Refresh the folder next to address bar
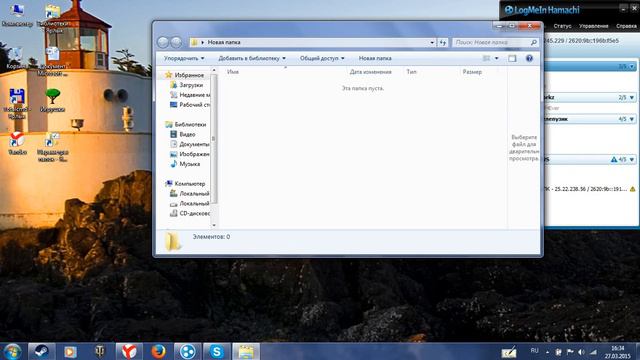 (x=443, y=42)
